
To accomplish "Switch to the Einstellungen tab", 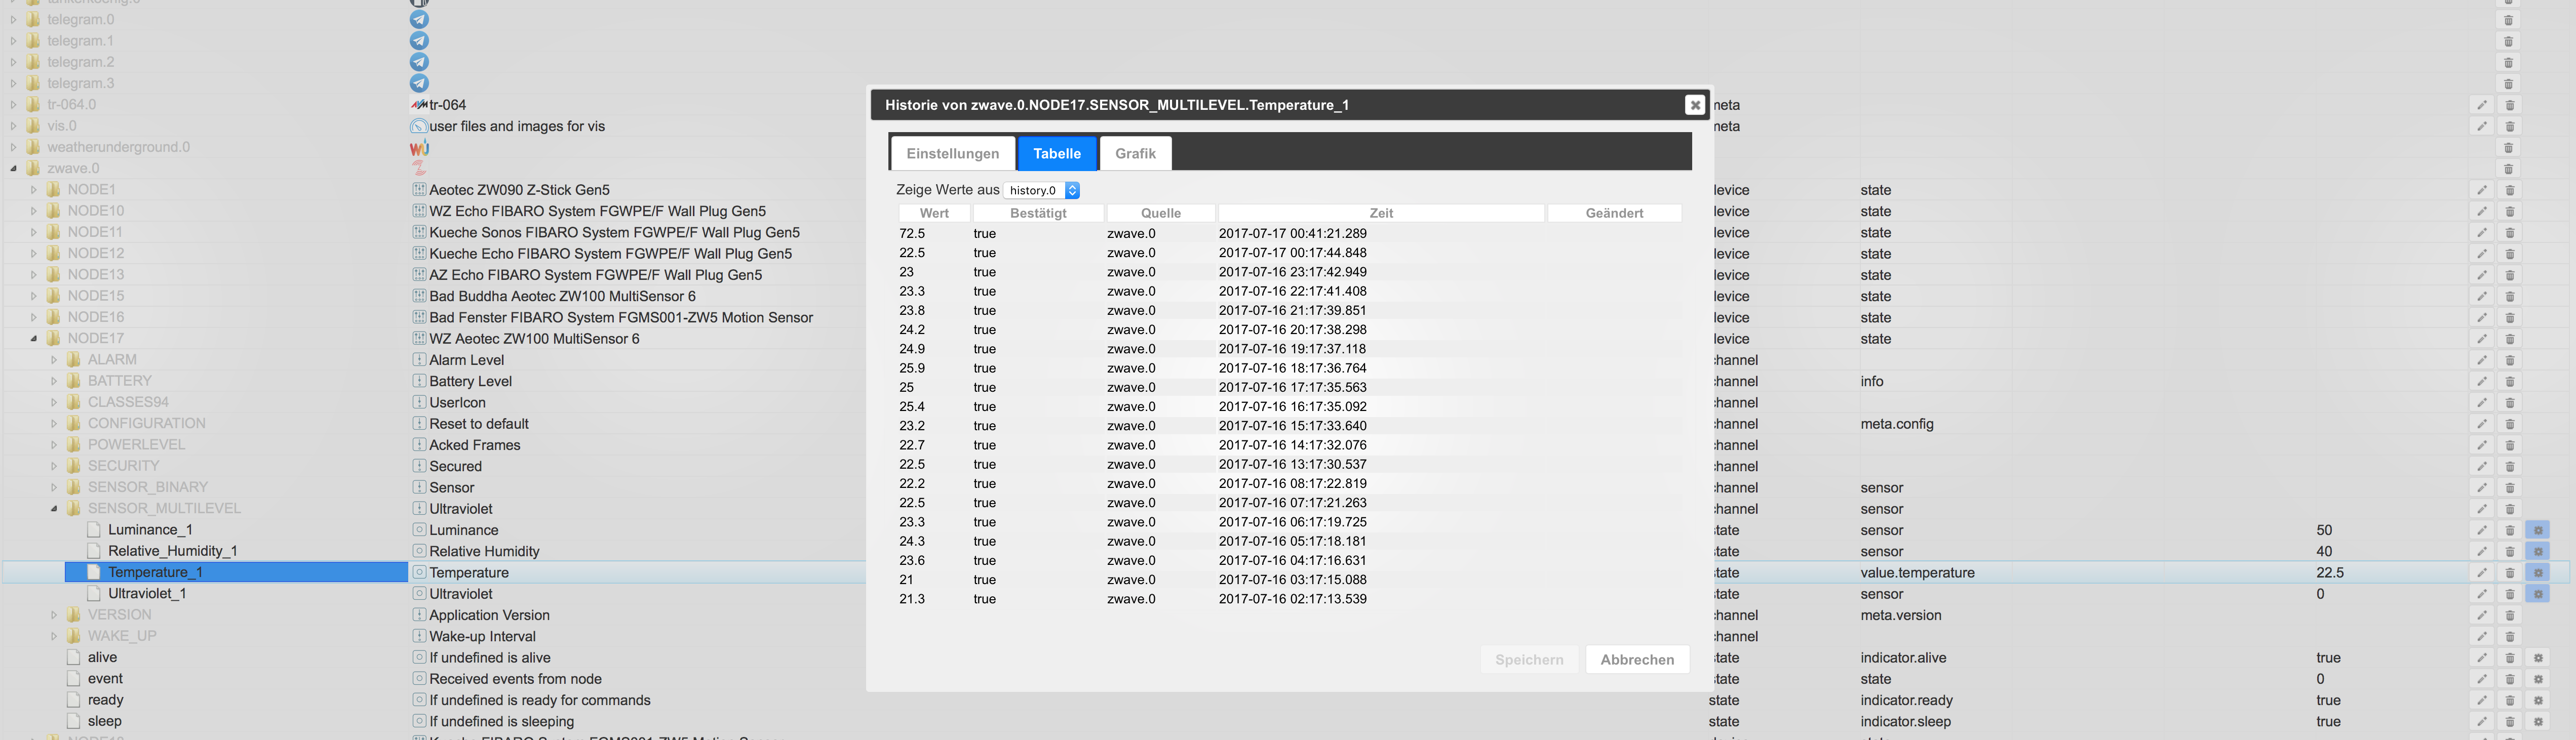I will (x=953, y=153).
